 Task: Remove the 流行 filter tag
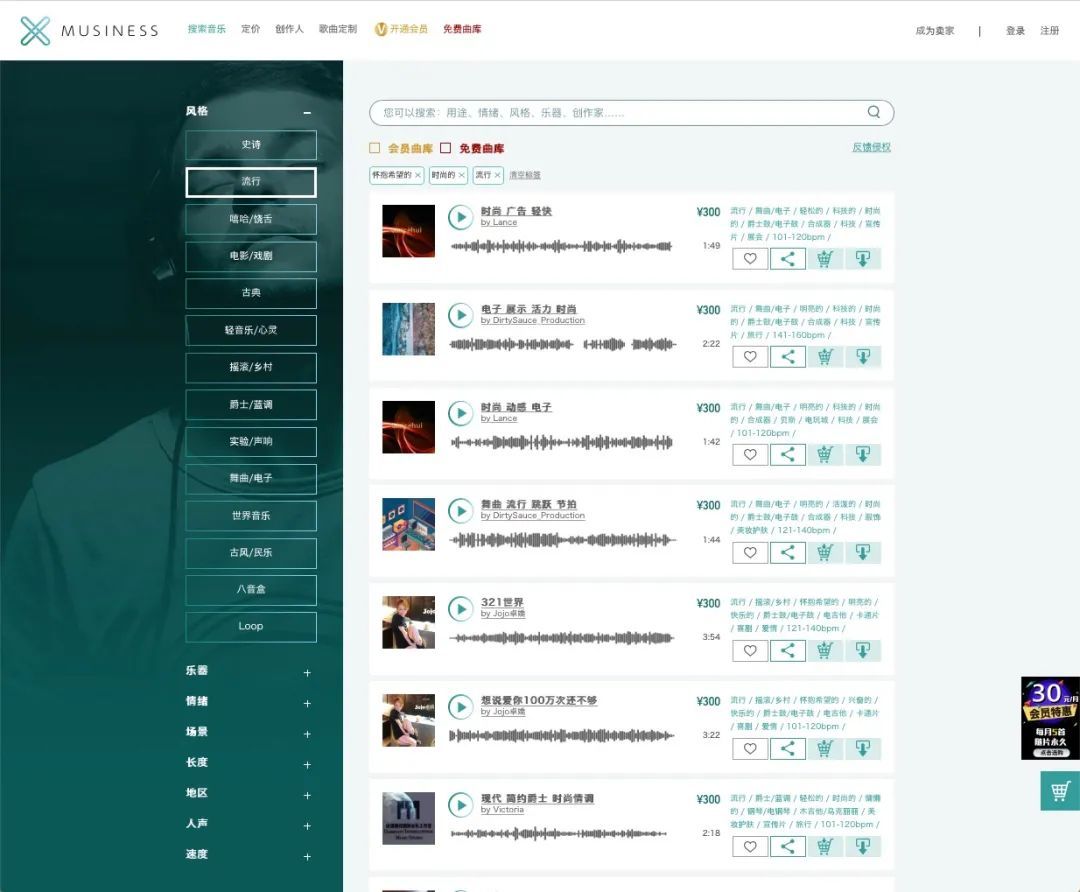coord(497,175)
